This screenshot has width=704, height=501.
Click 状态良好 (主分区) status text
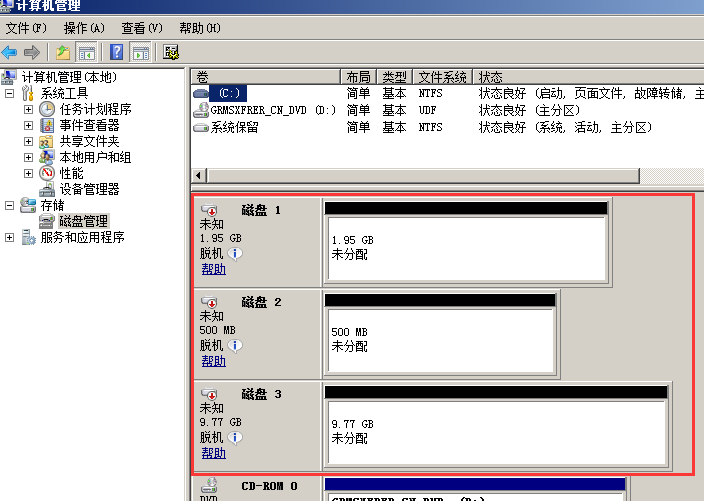pos(529,110)
